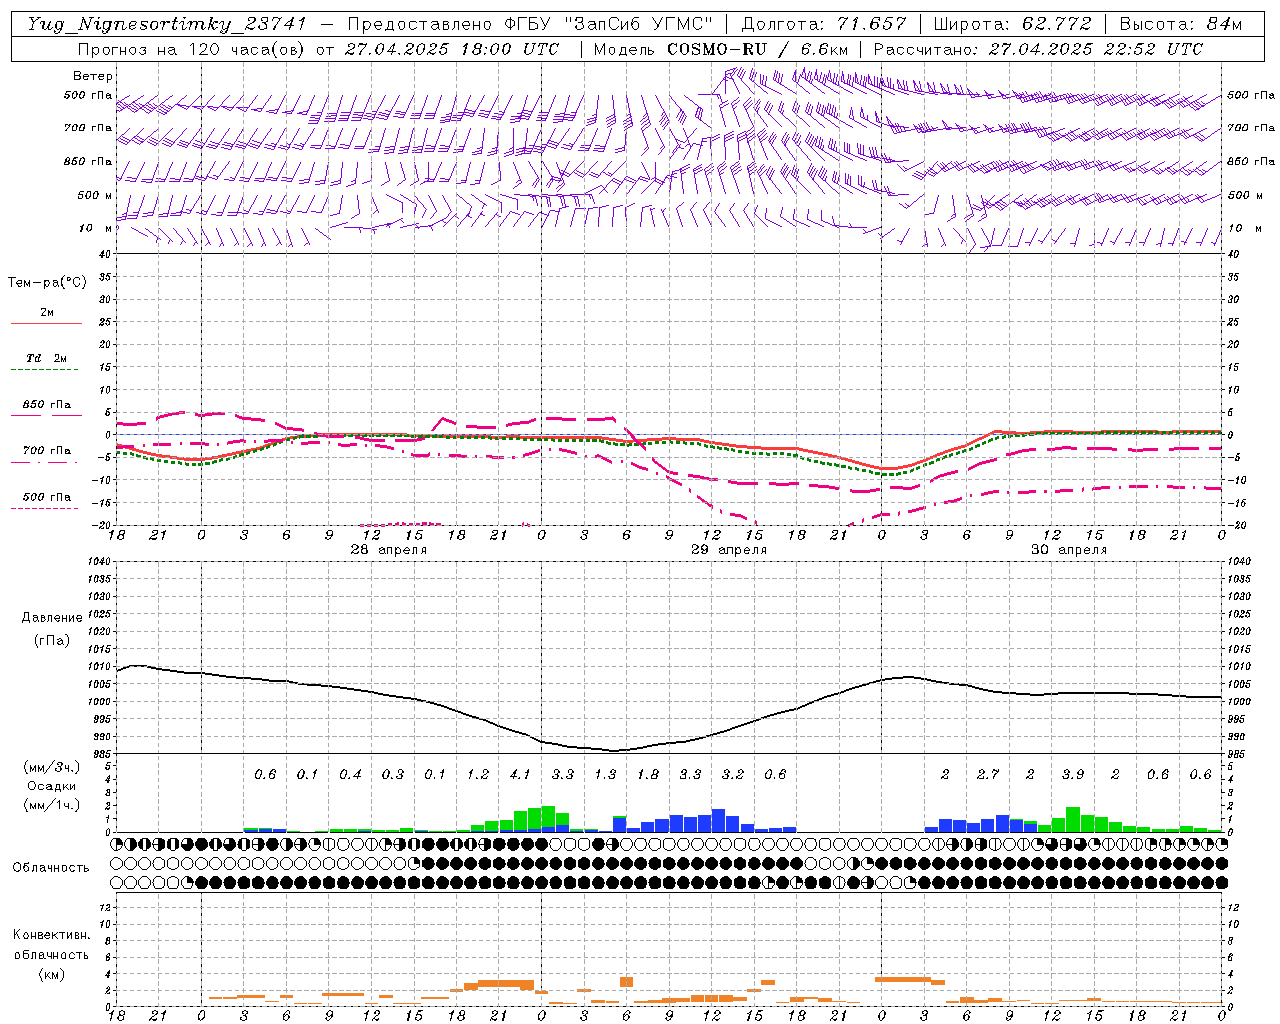
Task: Click the 1.2 precipitation value
Action: click(478, 774)
